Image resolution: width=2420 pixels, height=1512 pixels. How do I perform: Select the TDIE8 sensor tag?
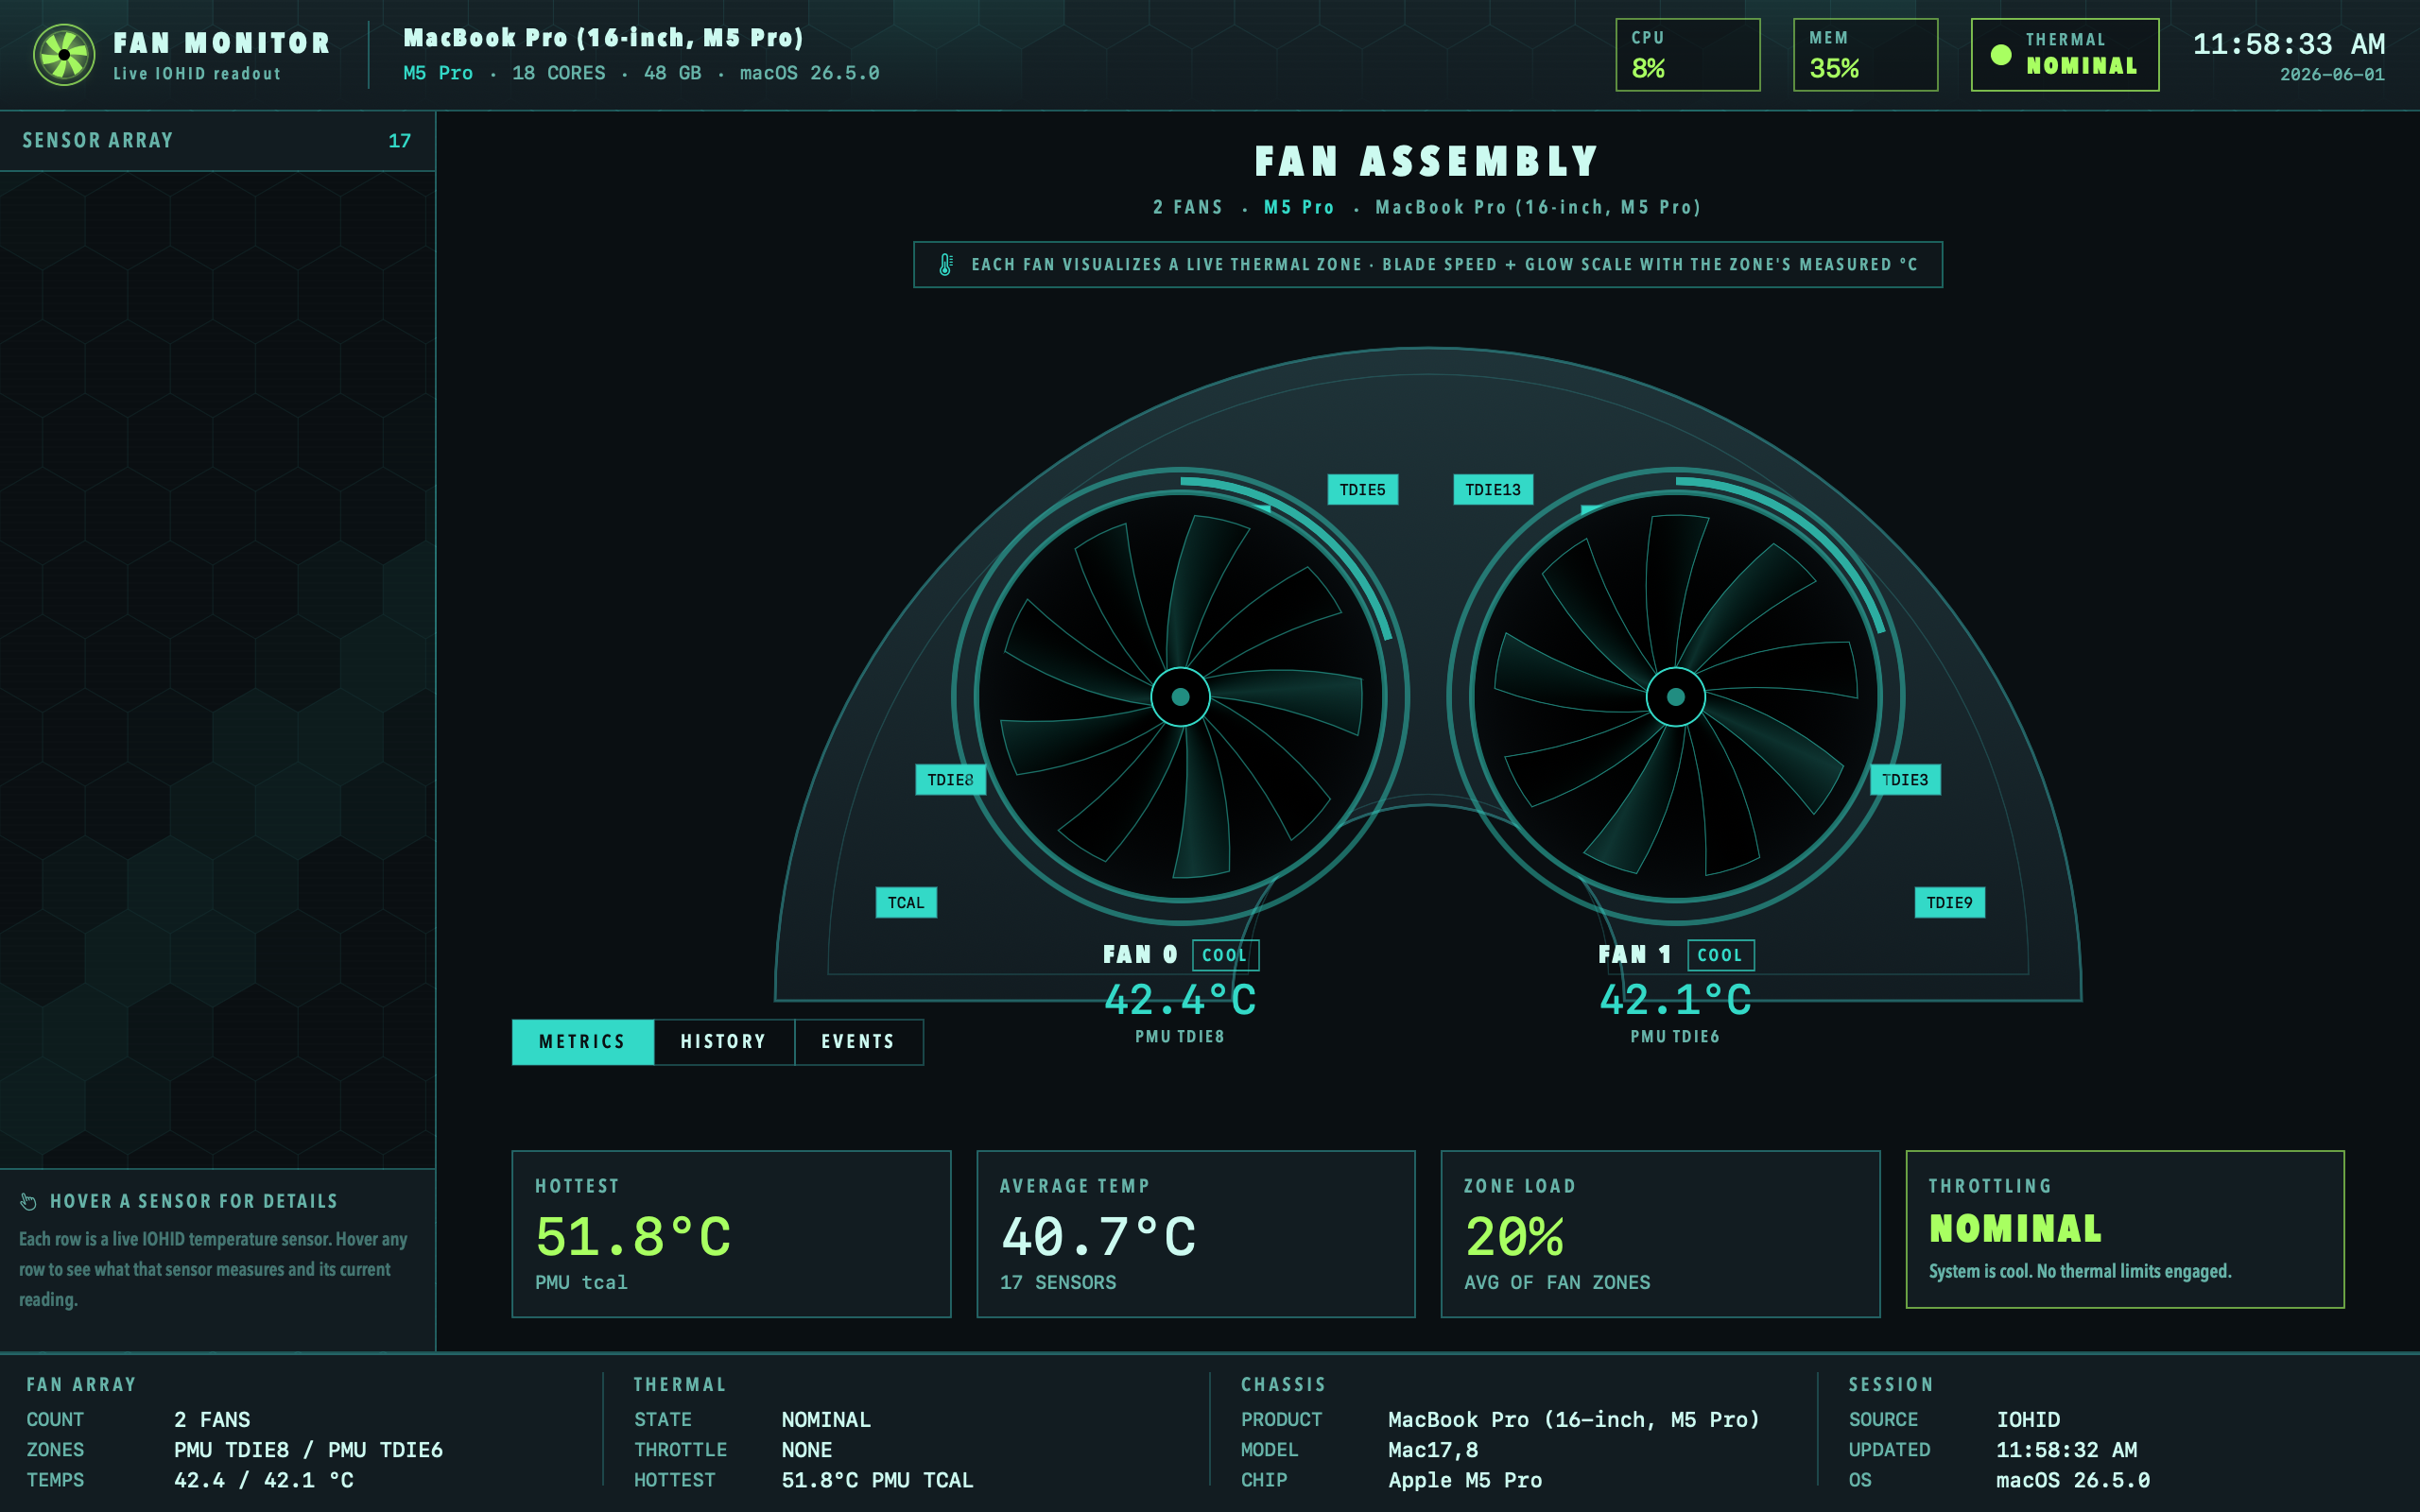point(950,780)
